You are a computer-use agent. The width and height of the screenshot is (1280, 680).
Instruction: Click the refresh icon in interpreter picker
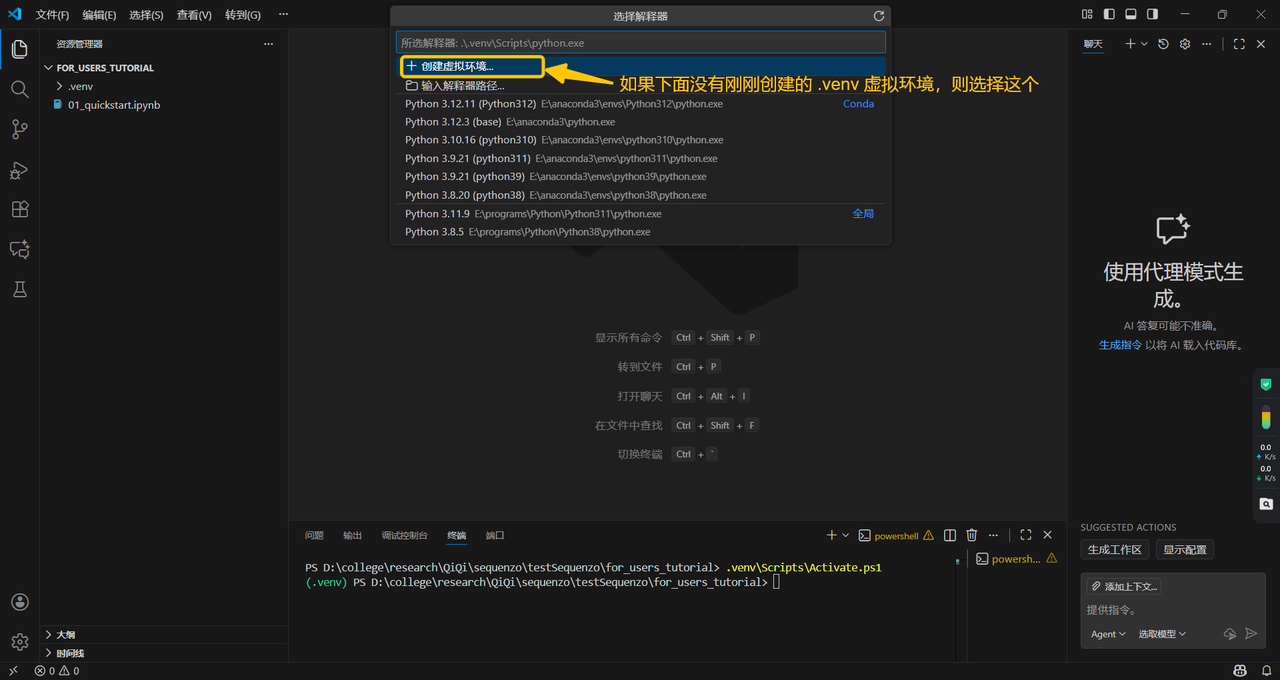(x=878, y=16)
